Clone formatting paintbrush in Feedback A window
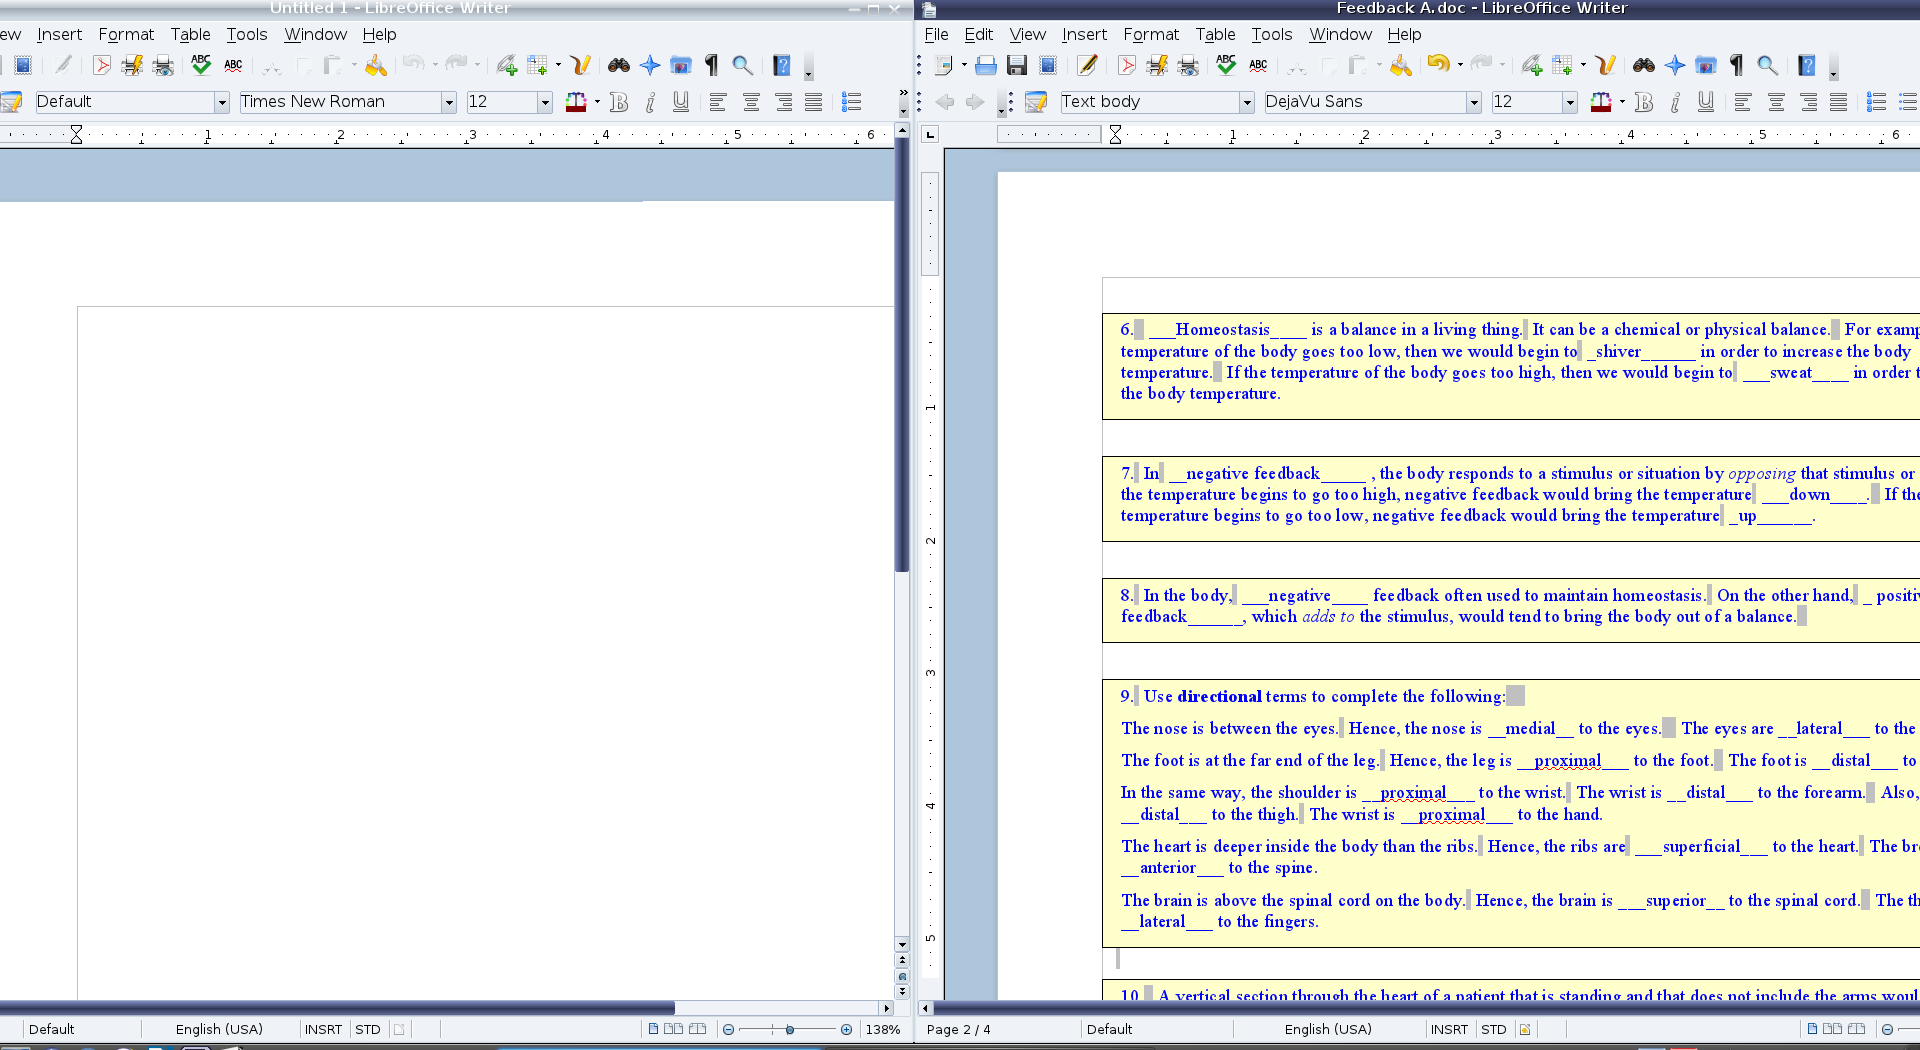Image resolution: width=1920 pixels, height=1050 pixels. pyautogui.click(x=1401, y=65)
